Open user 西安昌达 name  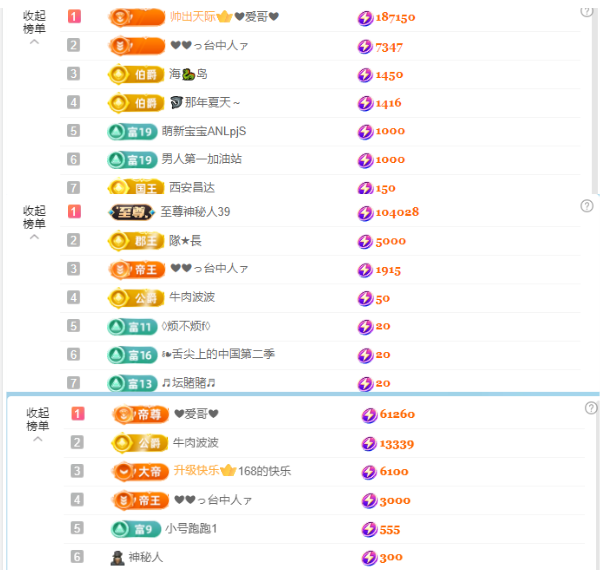(x=192, y=187)
